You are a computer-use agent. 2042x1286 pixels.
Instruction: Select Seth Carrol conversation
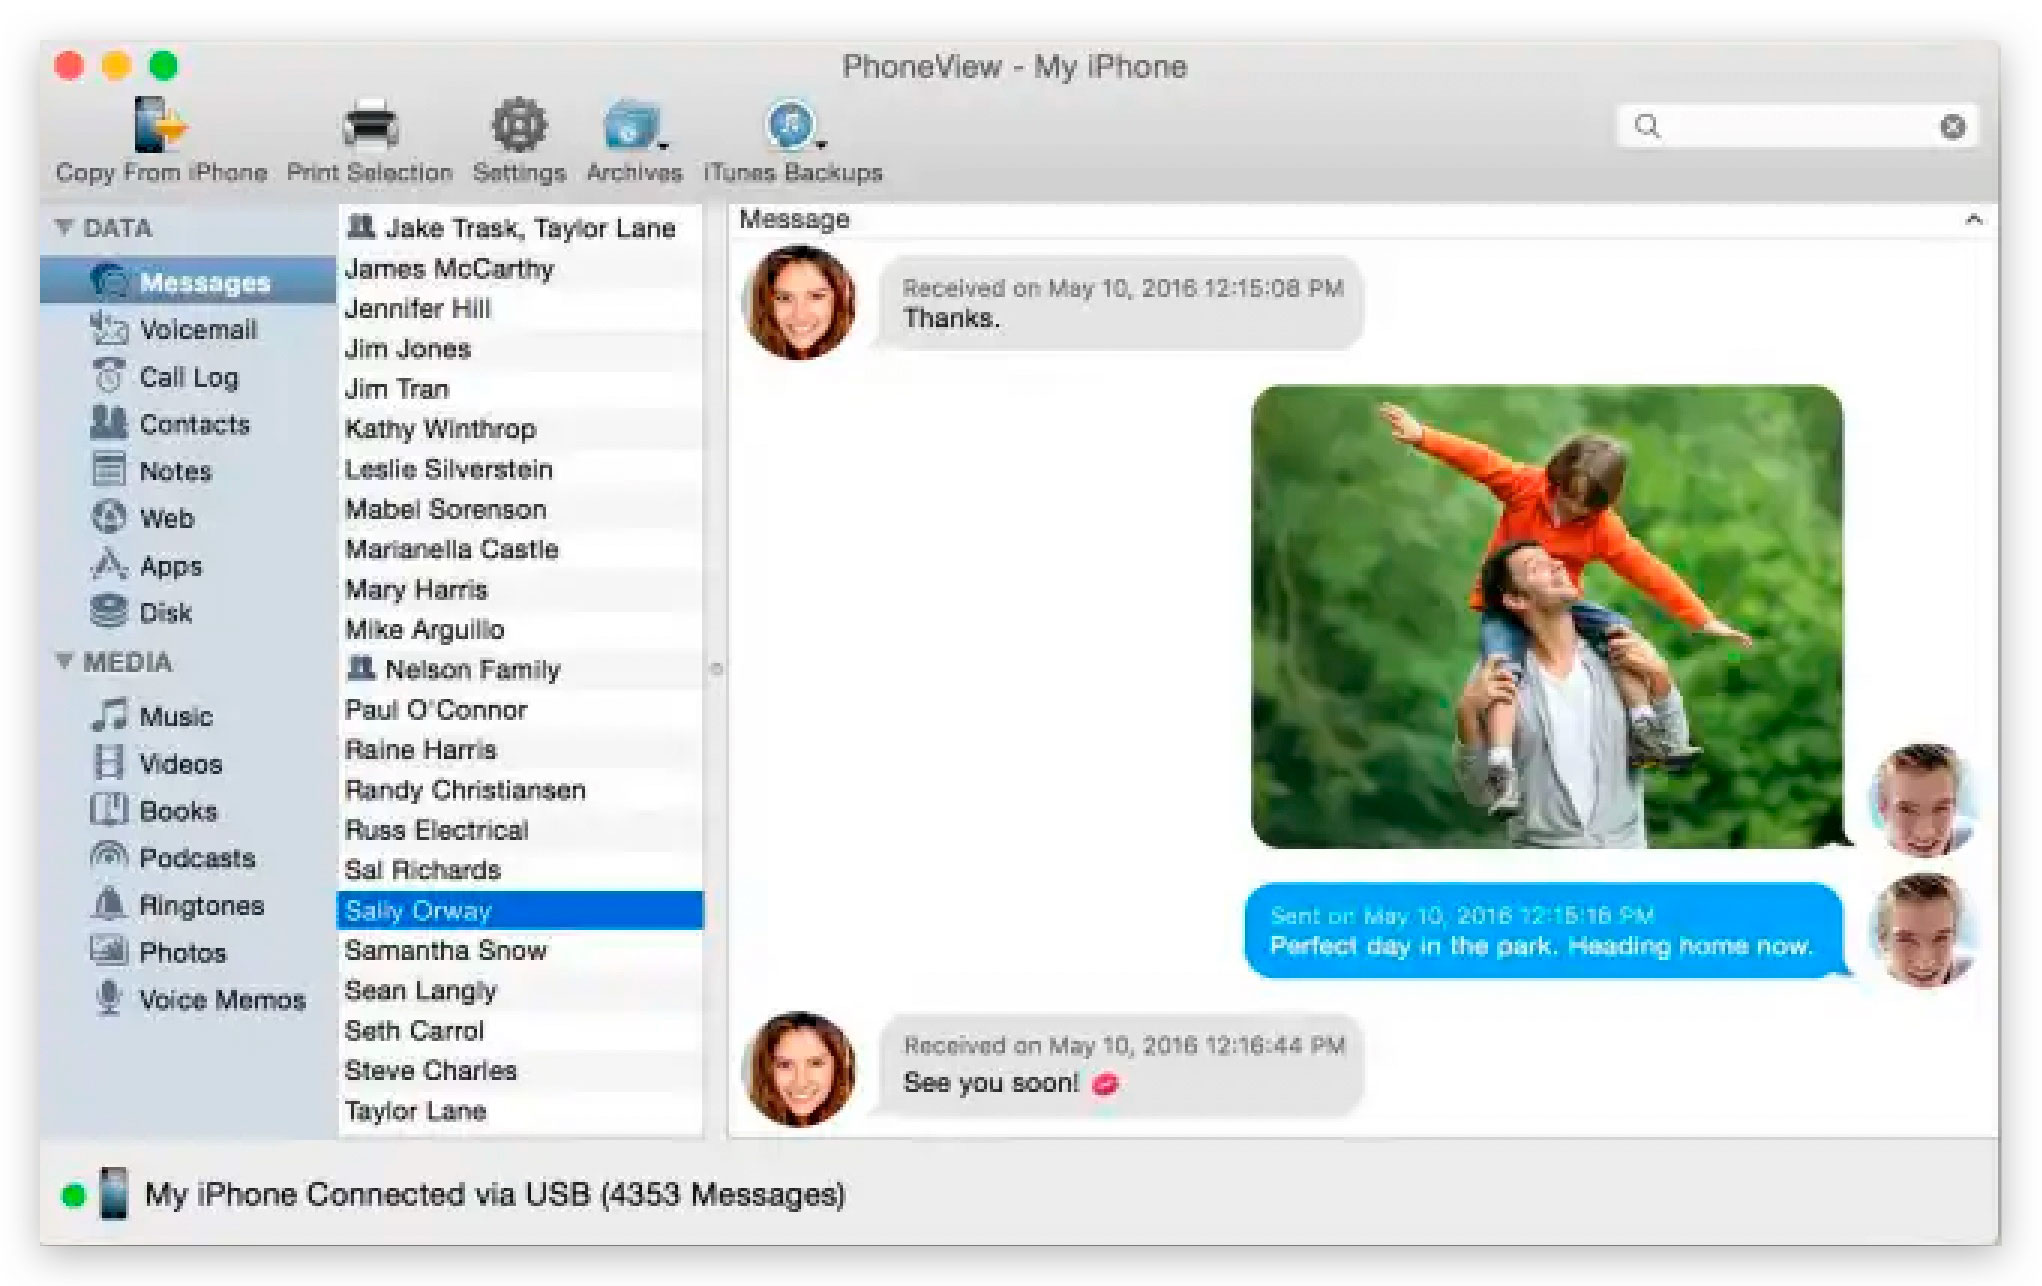coord(520,1030)
